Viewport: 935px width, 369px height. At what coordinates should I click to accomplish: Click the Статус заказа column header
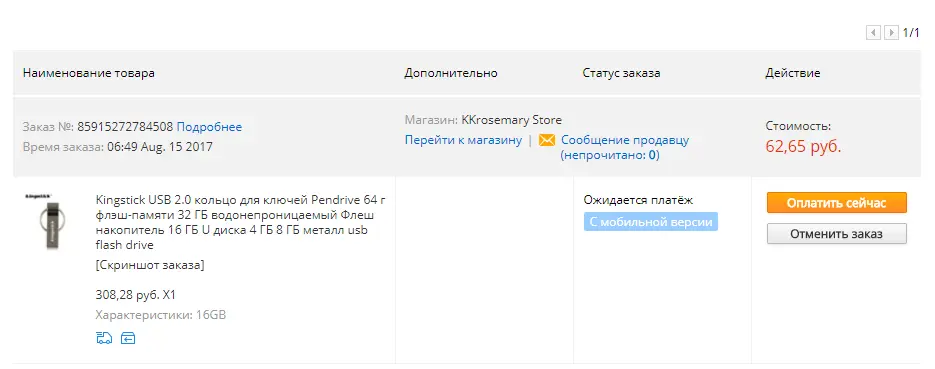[x=621, y=73]
